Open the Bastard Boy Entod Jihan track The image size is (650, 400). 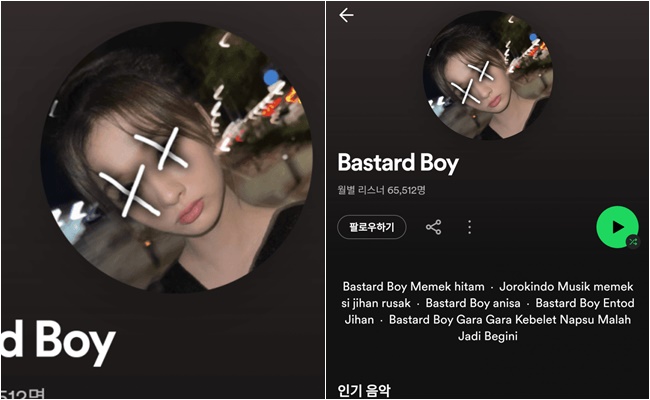pos(489,311)
